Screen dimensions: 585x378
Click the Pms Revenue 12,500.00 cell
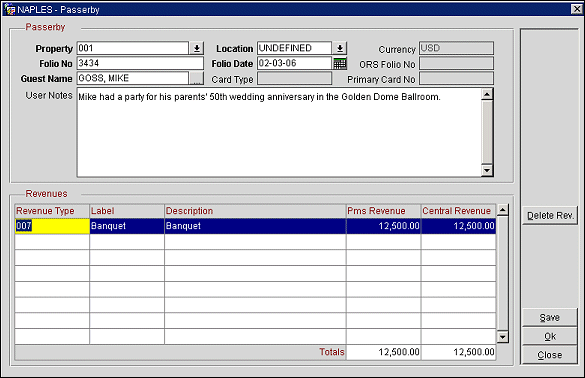click(384, 226)
